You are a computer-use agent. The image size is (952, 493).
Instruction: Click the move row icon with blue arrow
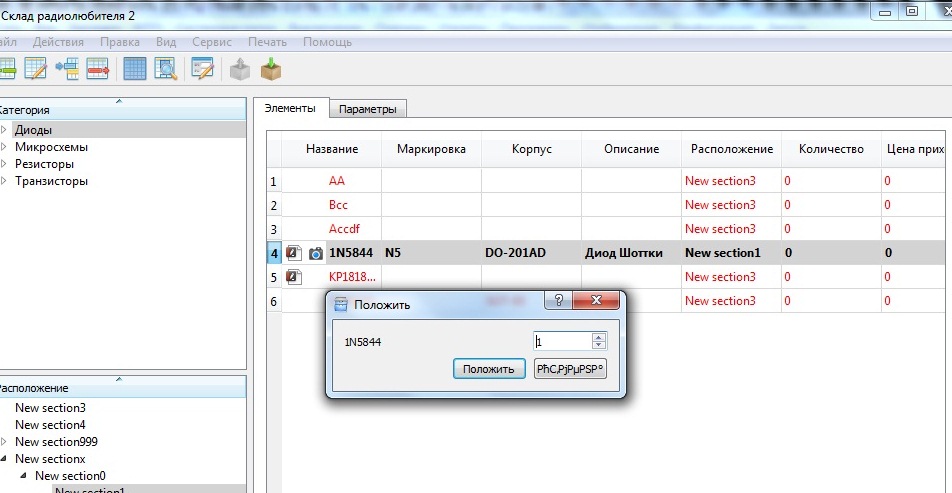(67, 69)
